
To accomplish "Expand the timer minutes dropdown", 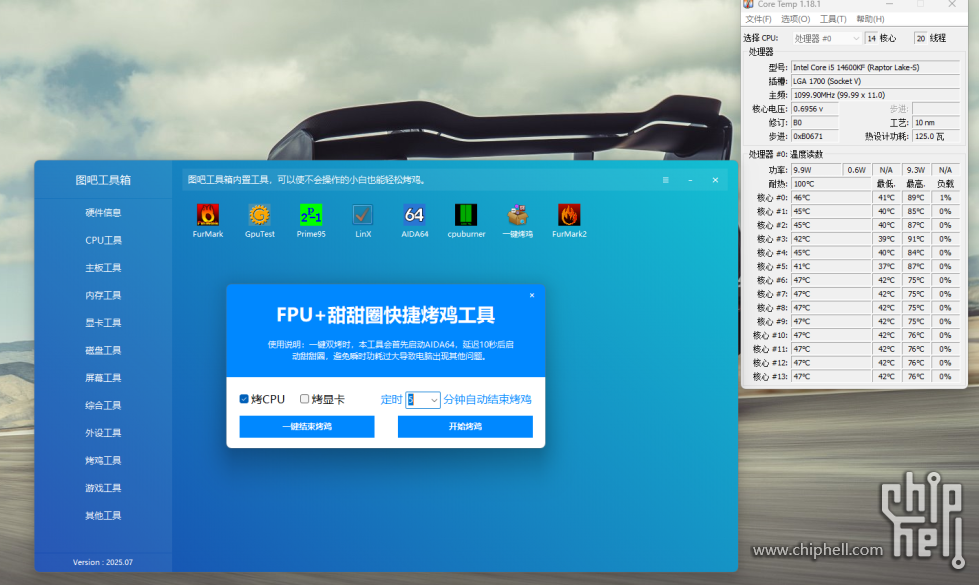I will click(434, 400).
